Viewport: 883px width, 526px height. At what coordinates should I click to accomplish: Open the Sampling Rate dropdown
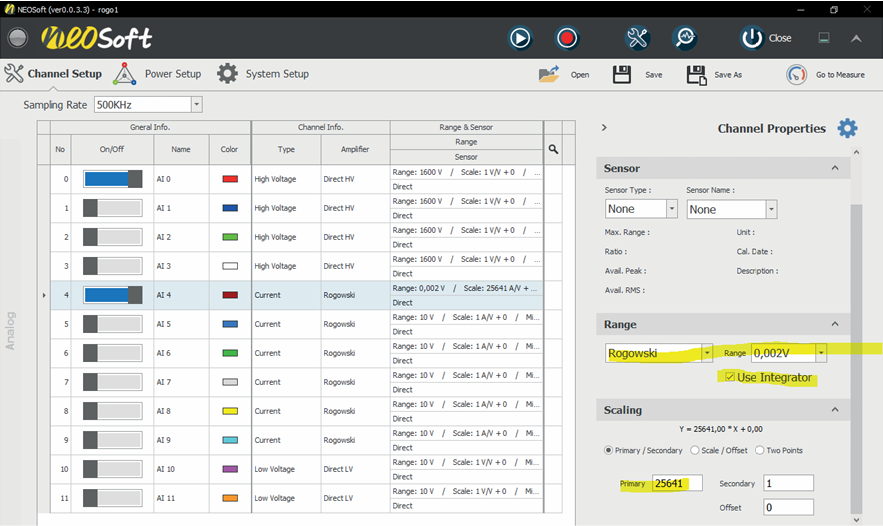coord(197,105)
